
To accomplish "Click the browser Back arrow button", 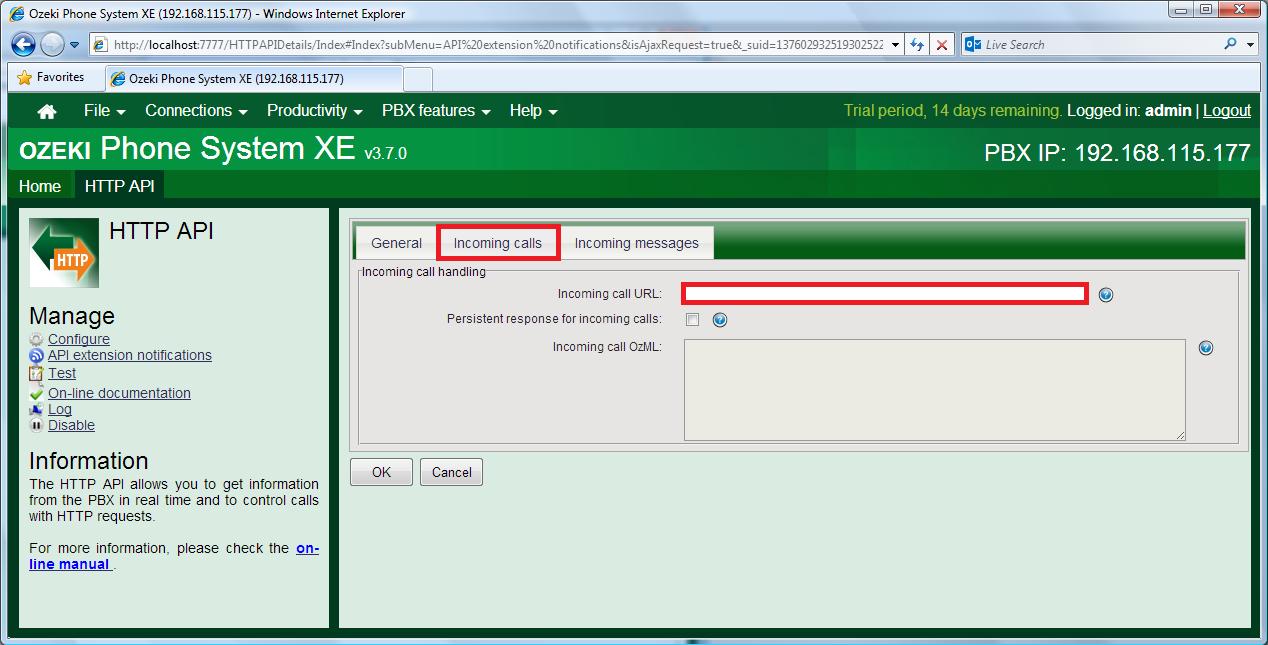I will coord(23,44).
